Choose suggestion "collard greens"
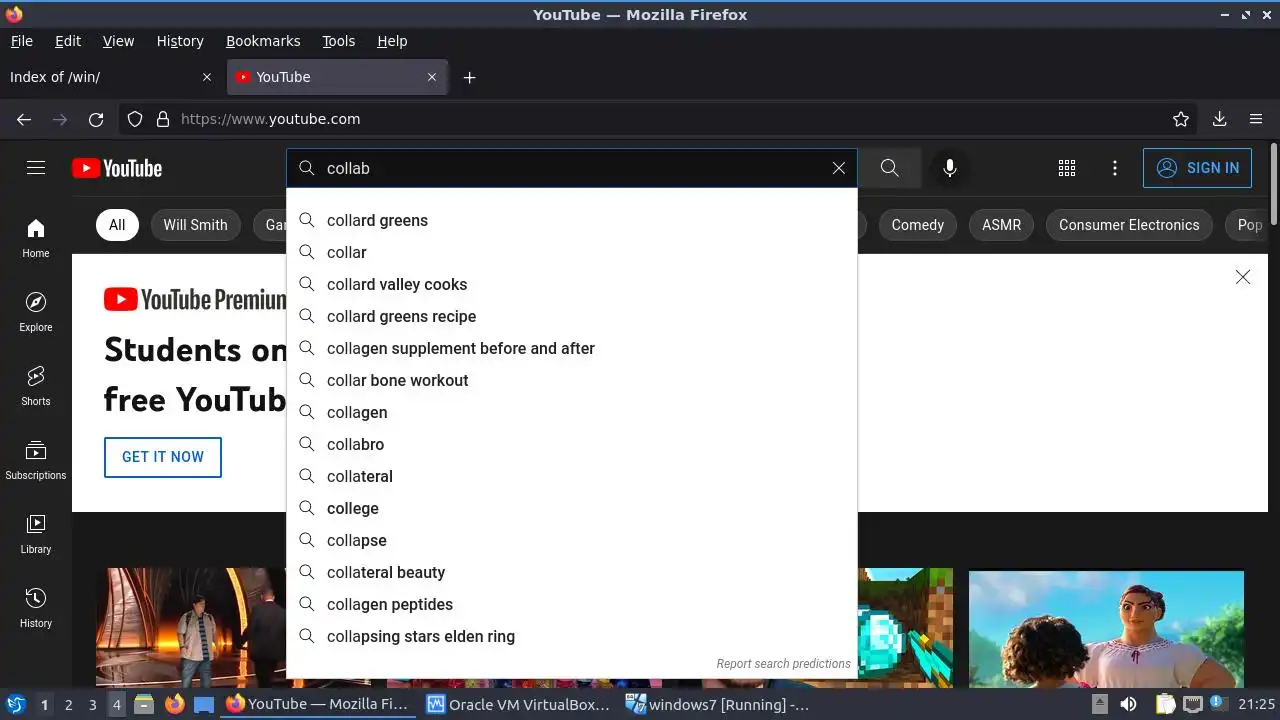 tap(572, 220)
